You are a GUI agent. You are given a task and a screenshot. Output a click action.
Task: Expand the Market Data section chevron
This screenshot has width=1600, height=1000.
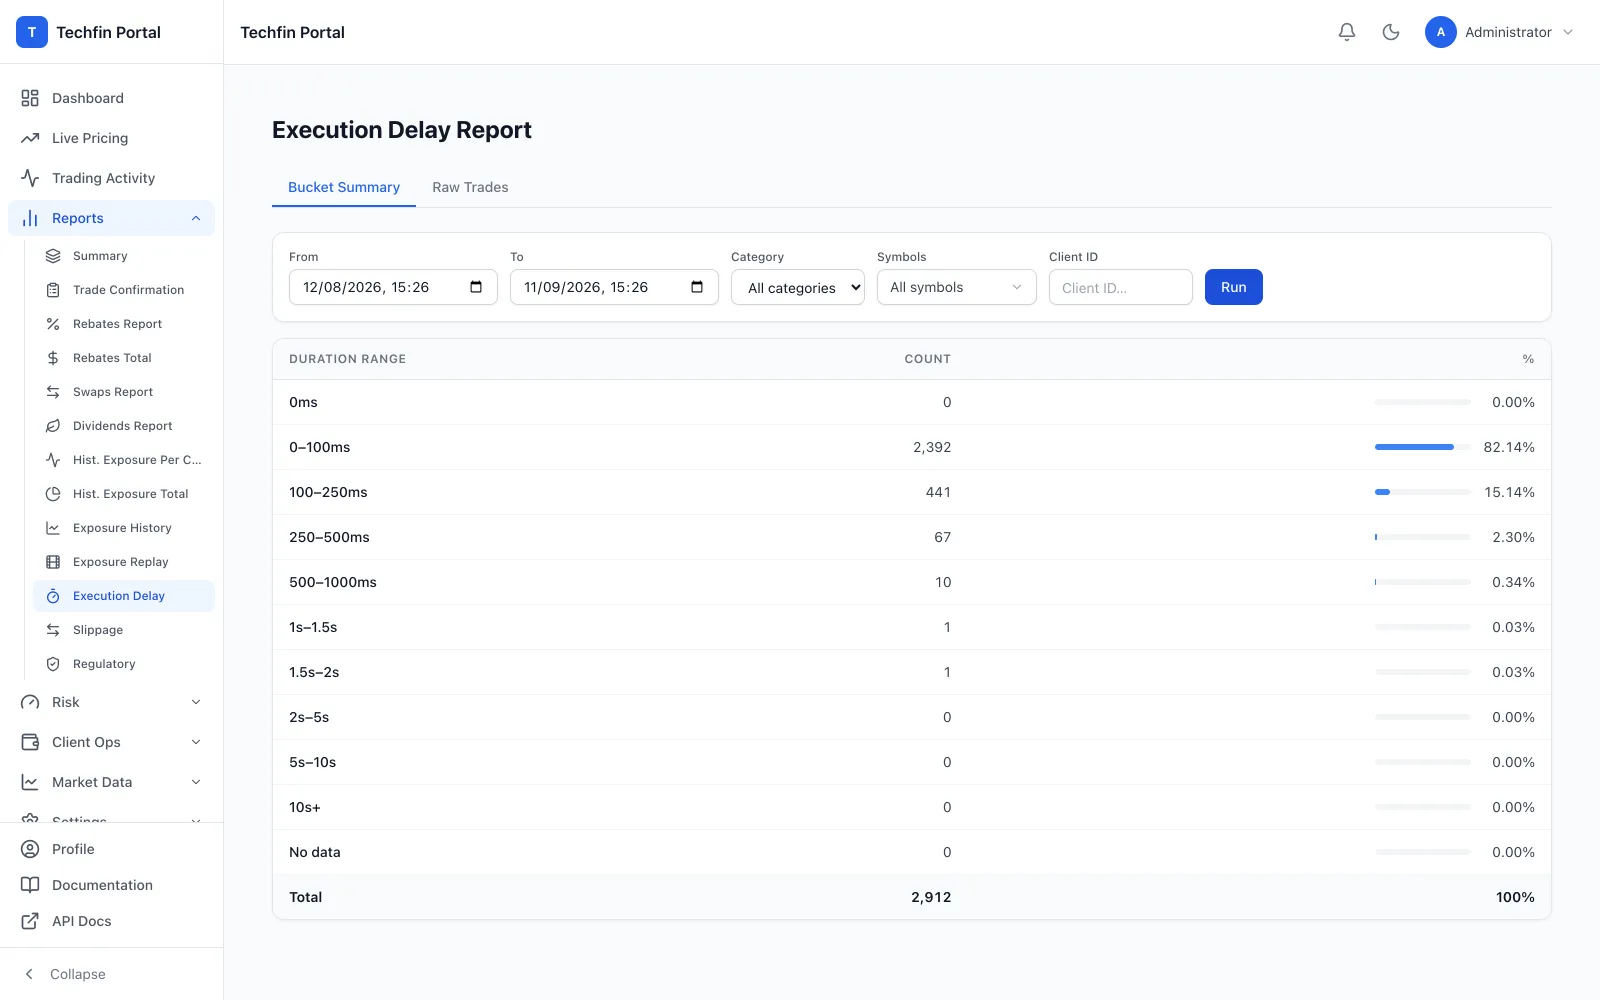[x=196, y=782]
